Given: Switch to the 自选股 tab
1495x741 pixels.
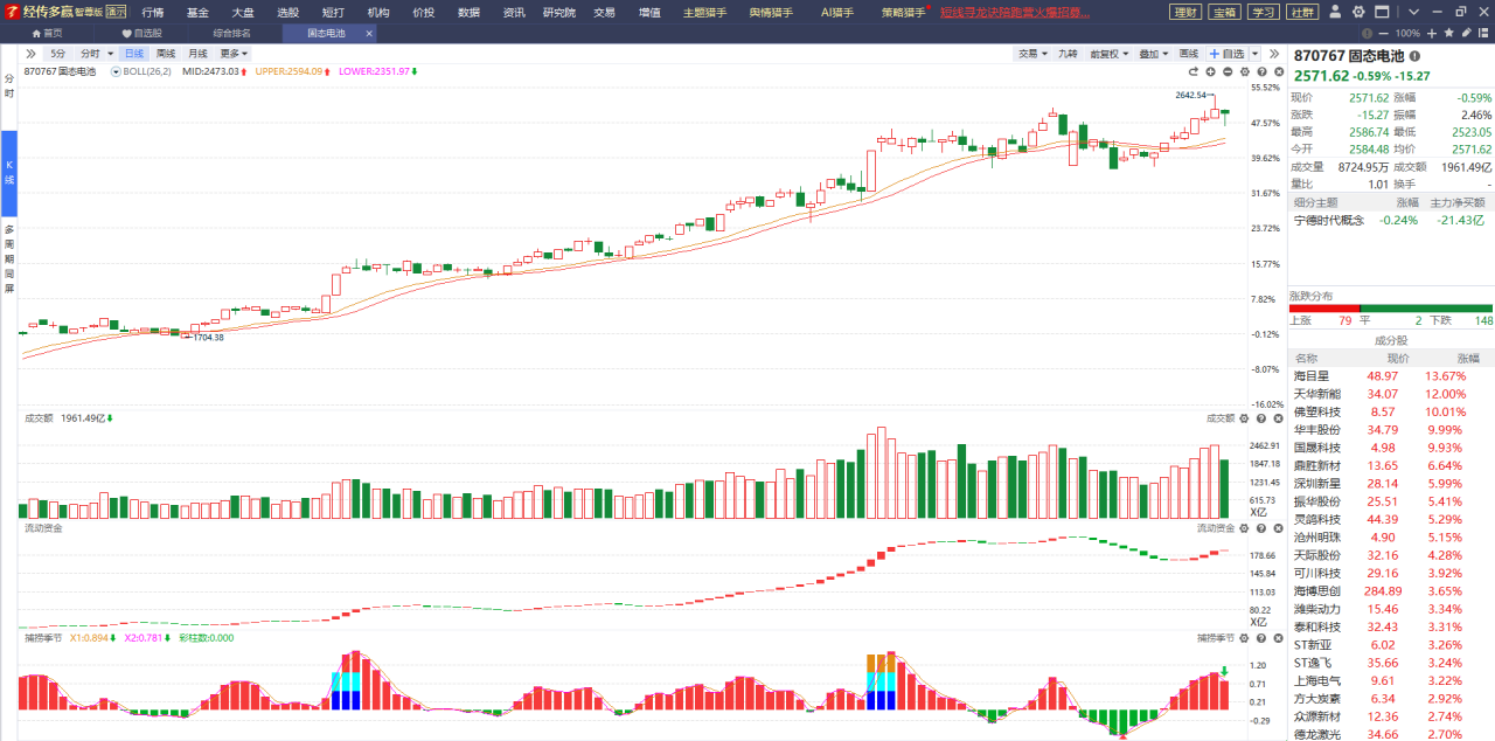Looking at the screenshot, I should coord(142,33).
